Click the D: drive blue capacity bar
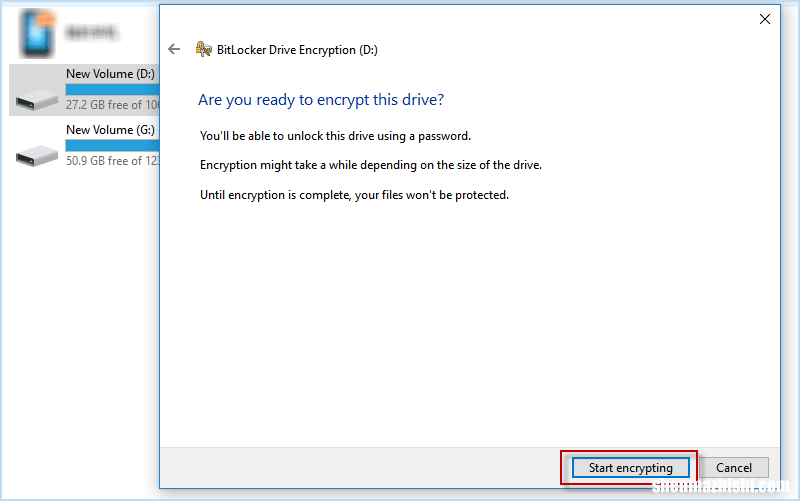This screenshot has width=800, height=501. click(x=112, y=90)
